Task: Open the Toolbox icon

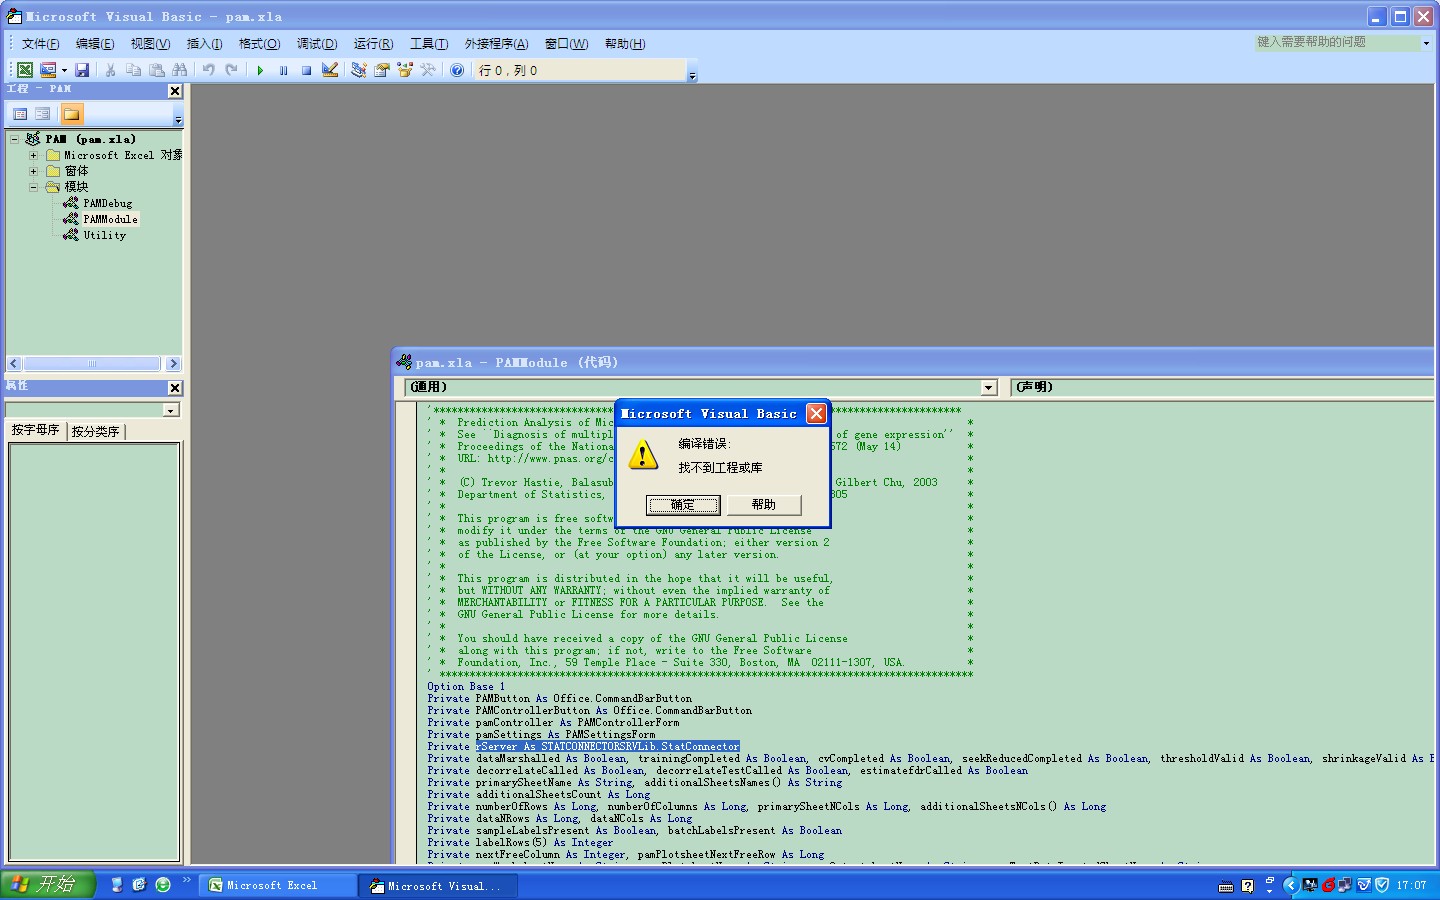Action: coord(428,70)
